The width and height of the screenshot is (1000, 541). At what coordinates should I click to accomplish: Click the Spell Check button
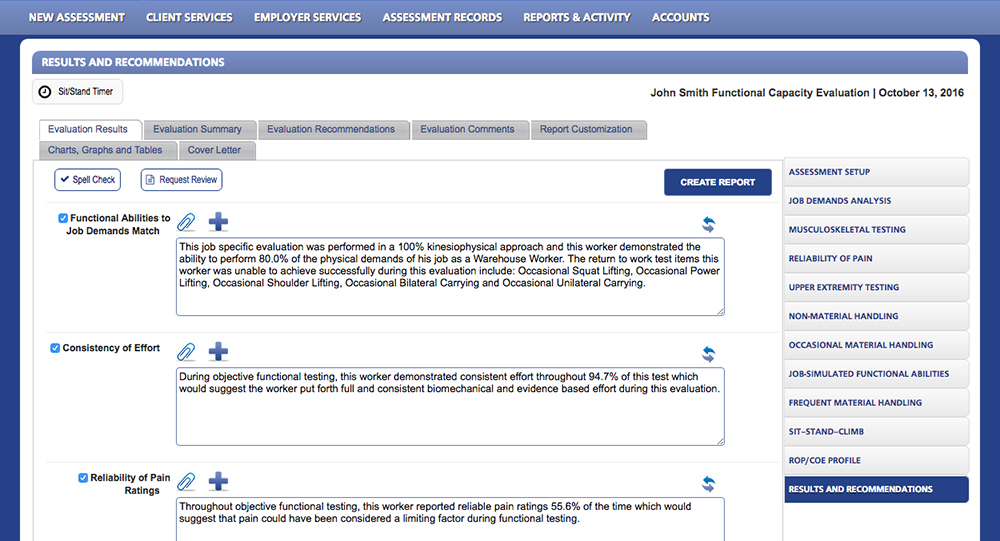pos(87,180)
